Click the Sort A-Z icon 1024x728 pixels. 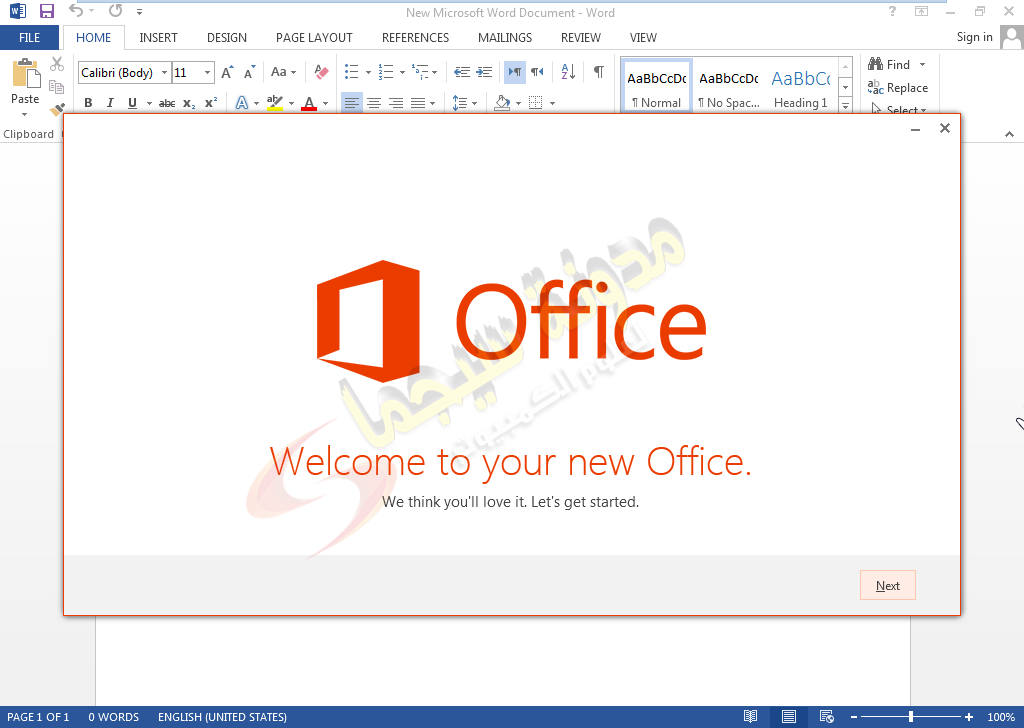[x=568, y=72]
